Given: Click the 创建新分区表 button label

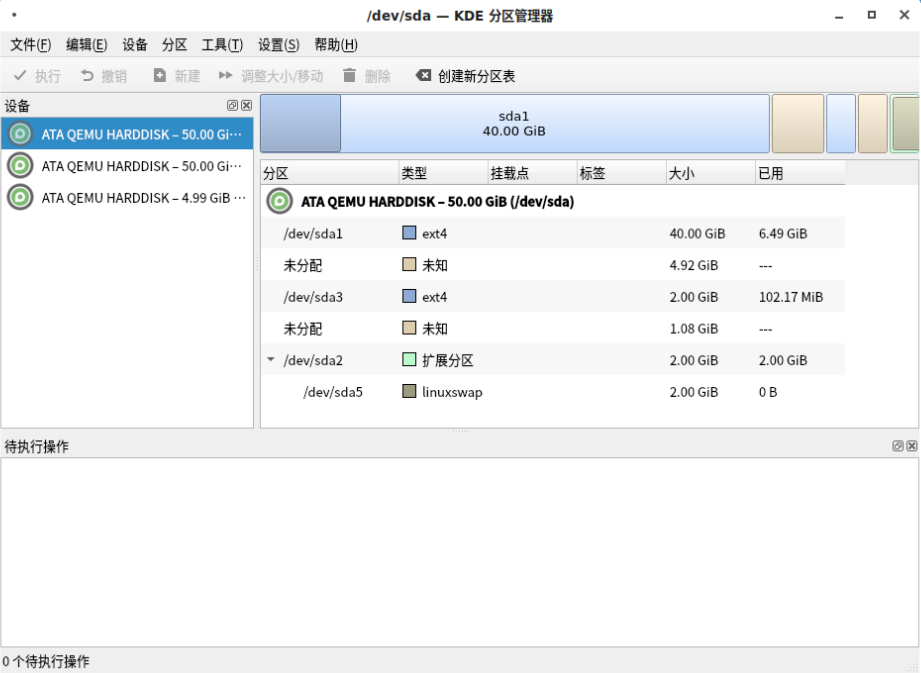Looking at the screenshot, I should tap(476, 76).
